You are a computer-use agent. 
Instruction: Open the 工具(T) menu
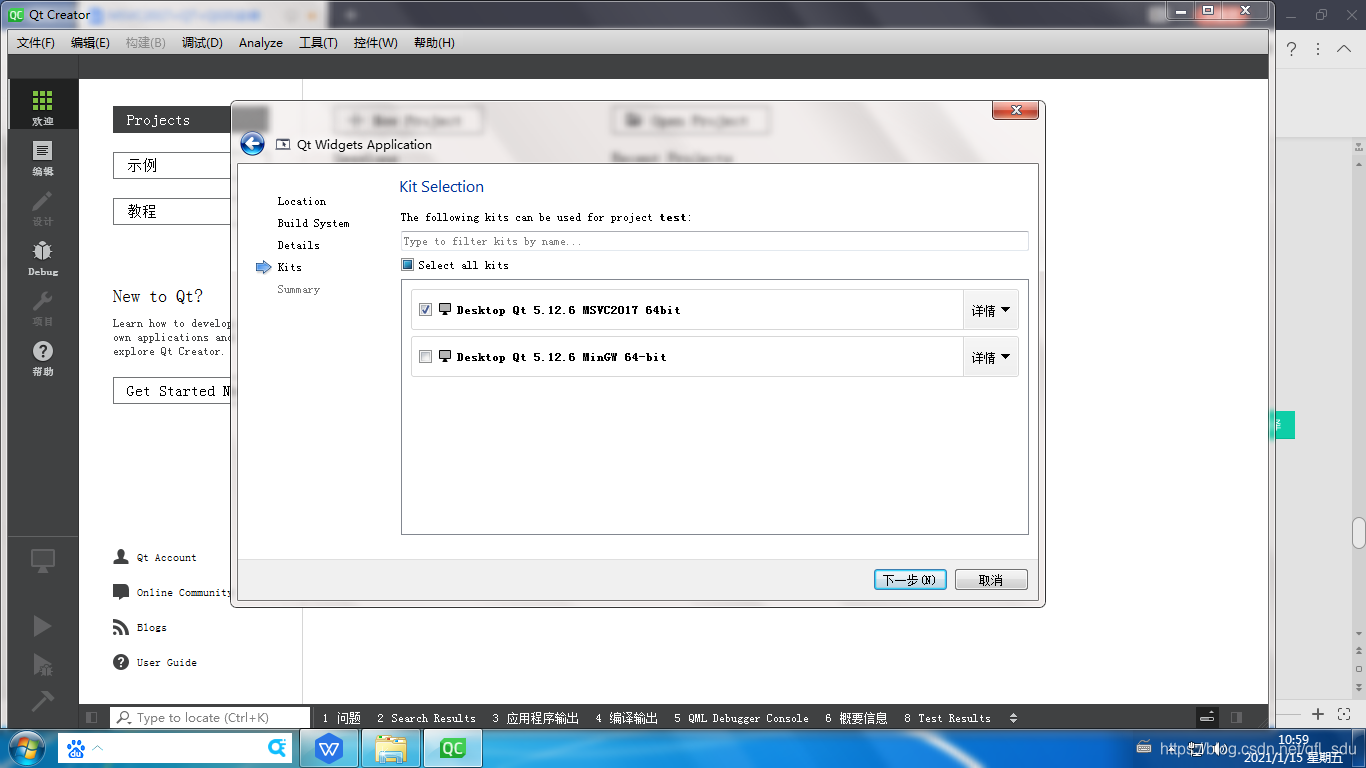pyautogui.click(x=318, y=43)
